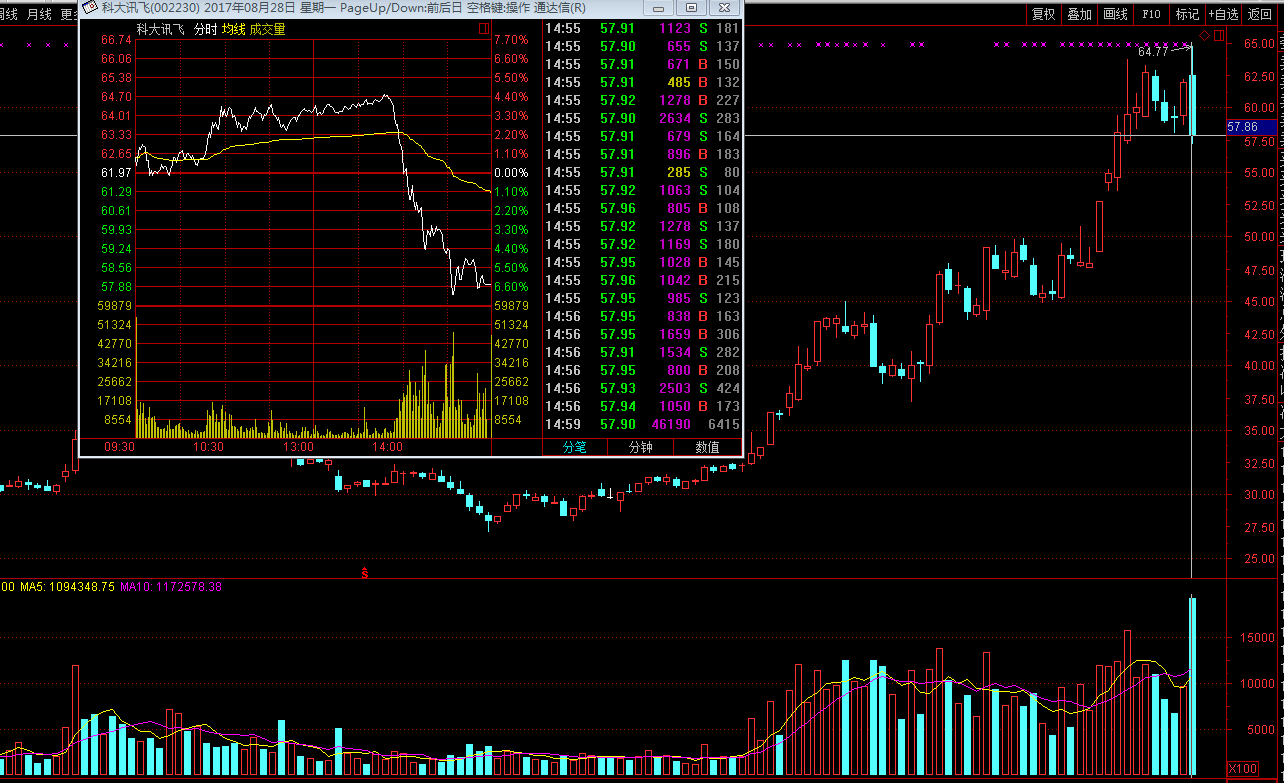Click the 64.77 high price annotation

click(x=1153, y=51)
